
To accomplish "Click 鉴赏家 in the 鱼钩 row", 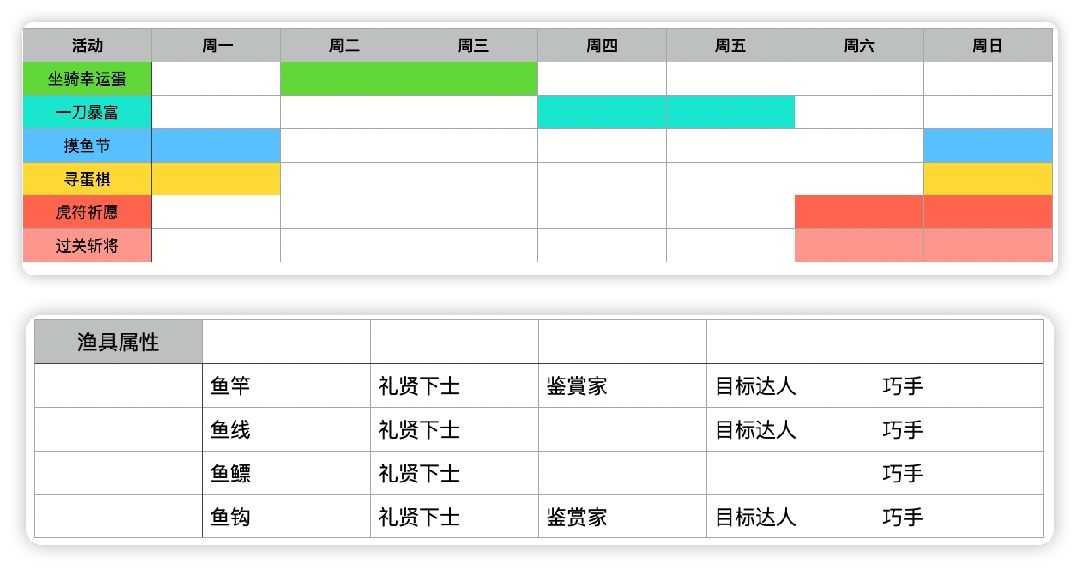I will (x=577, y=517).
